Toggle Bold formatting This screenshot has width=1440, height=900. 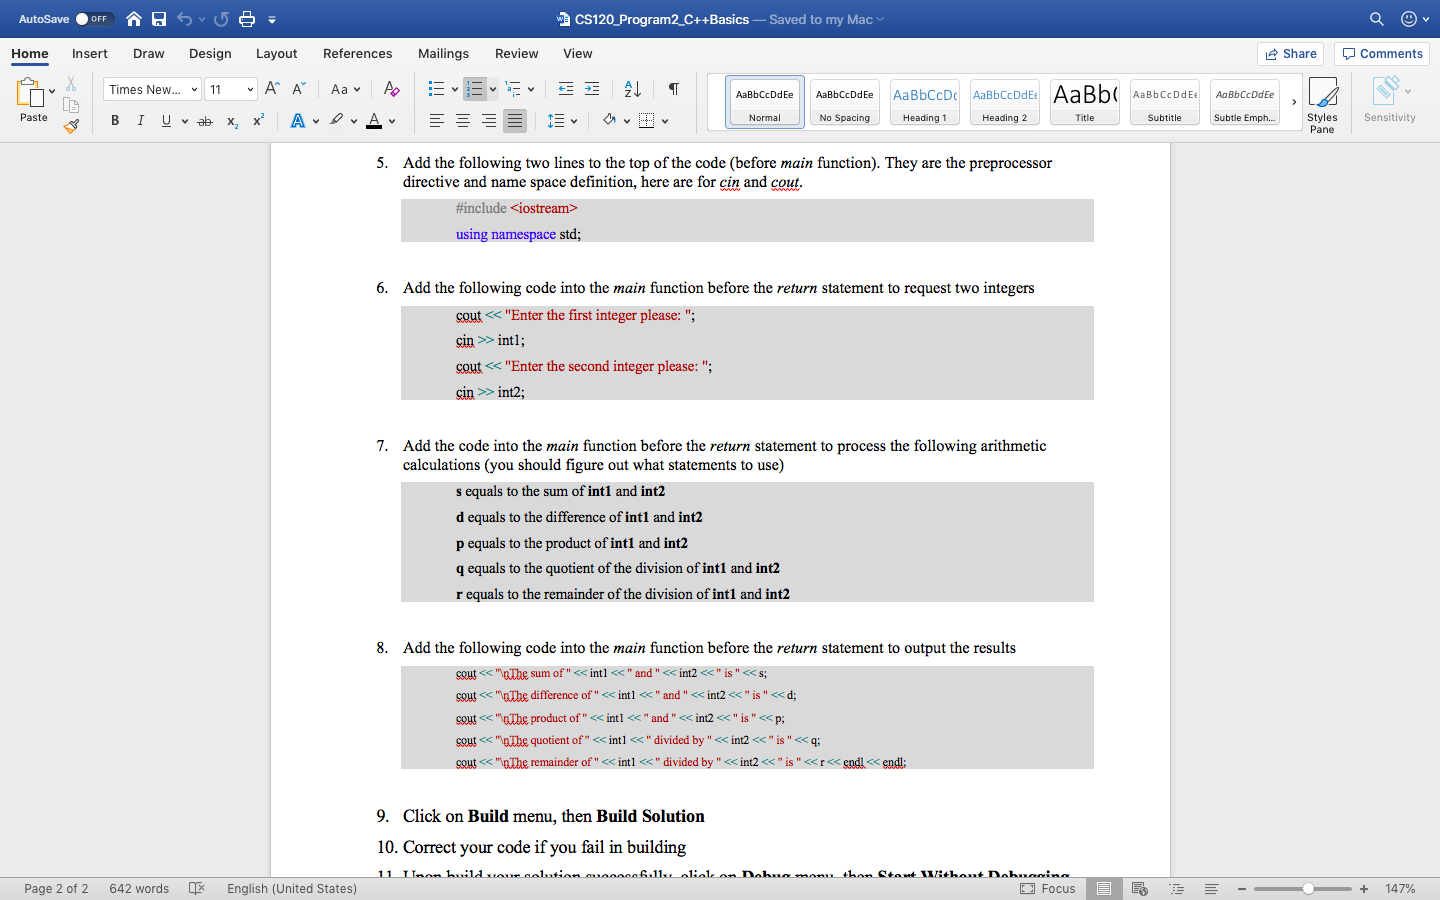click(x=115, y=121)
